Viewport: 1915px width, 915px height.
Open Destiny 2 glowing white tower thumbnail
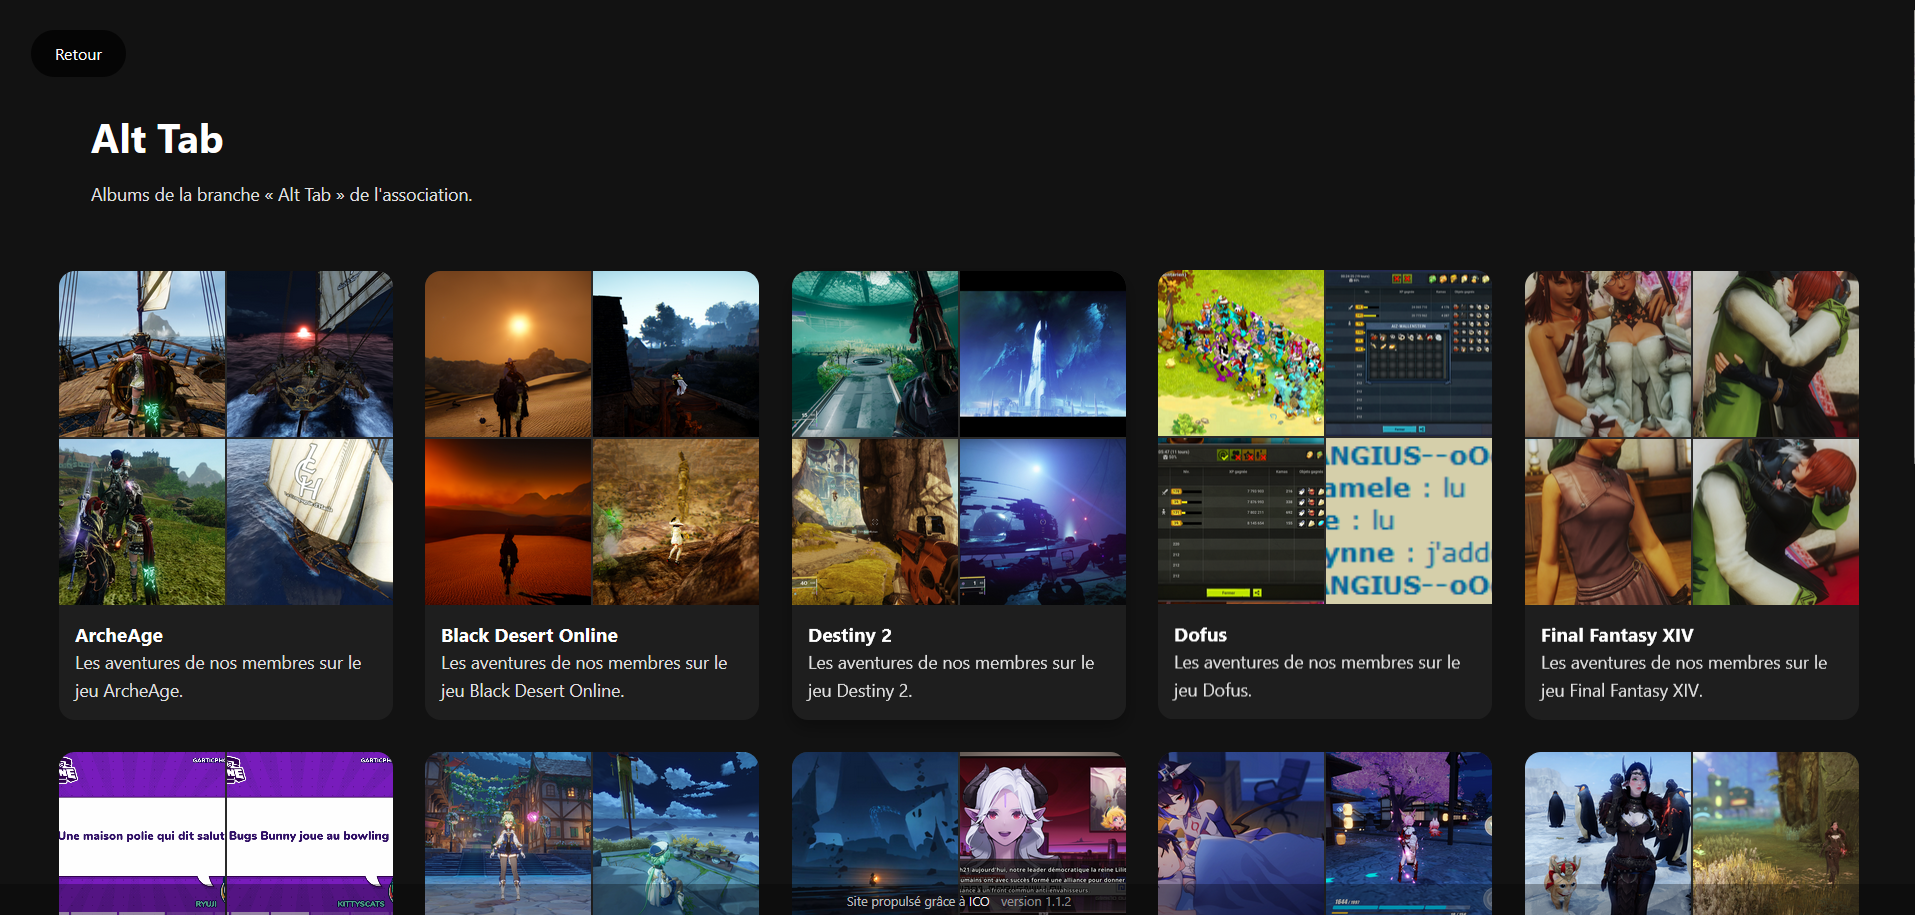click(x=1042, y=354)
